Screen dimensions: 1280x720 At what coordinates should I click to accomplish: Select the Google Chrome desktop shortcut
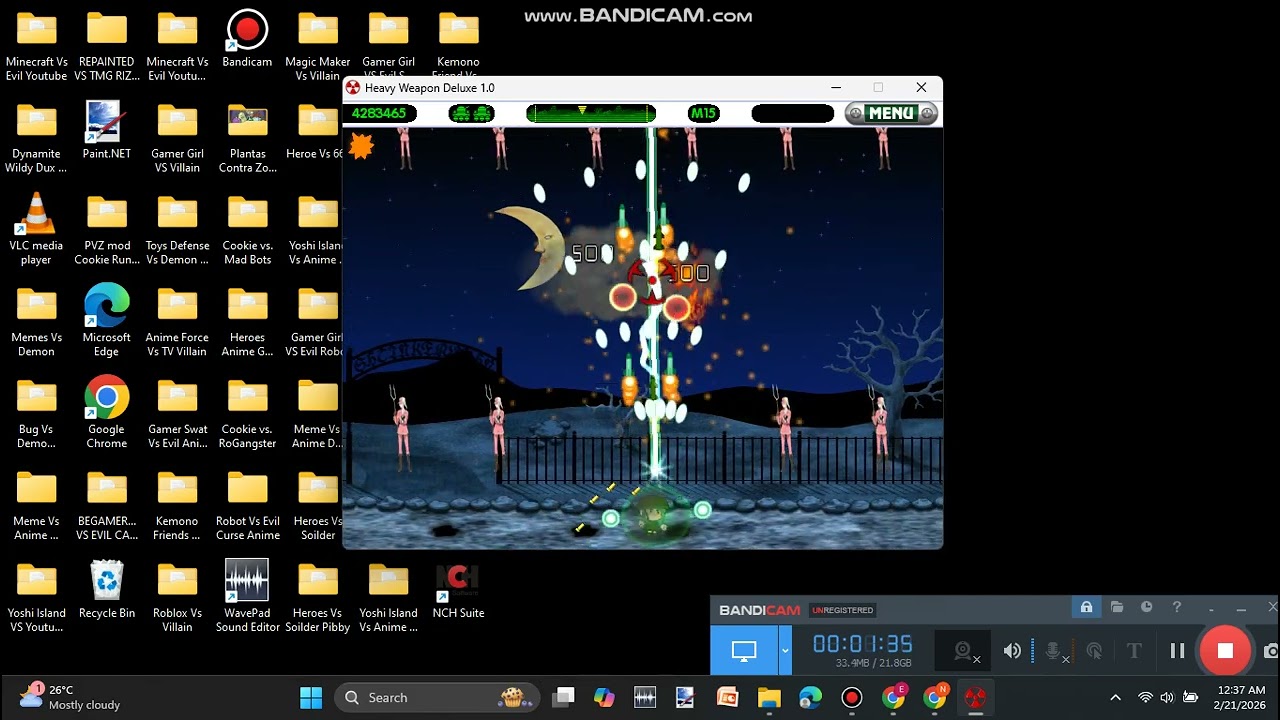tap(106, 413)
